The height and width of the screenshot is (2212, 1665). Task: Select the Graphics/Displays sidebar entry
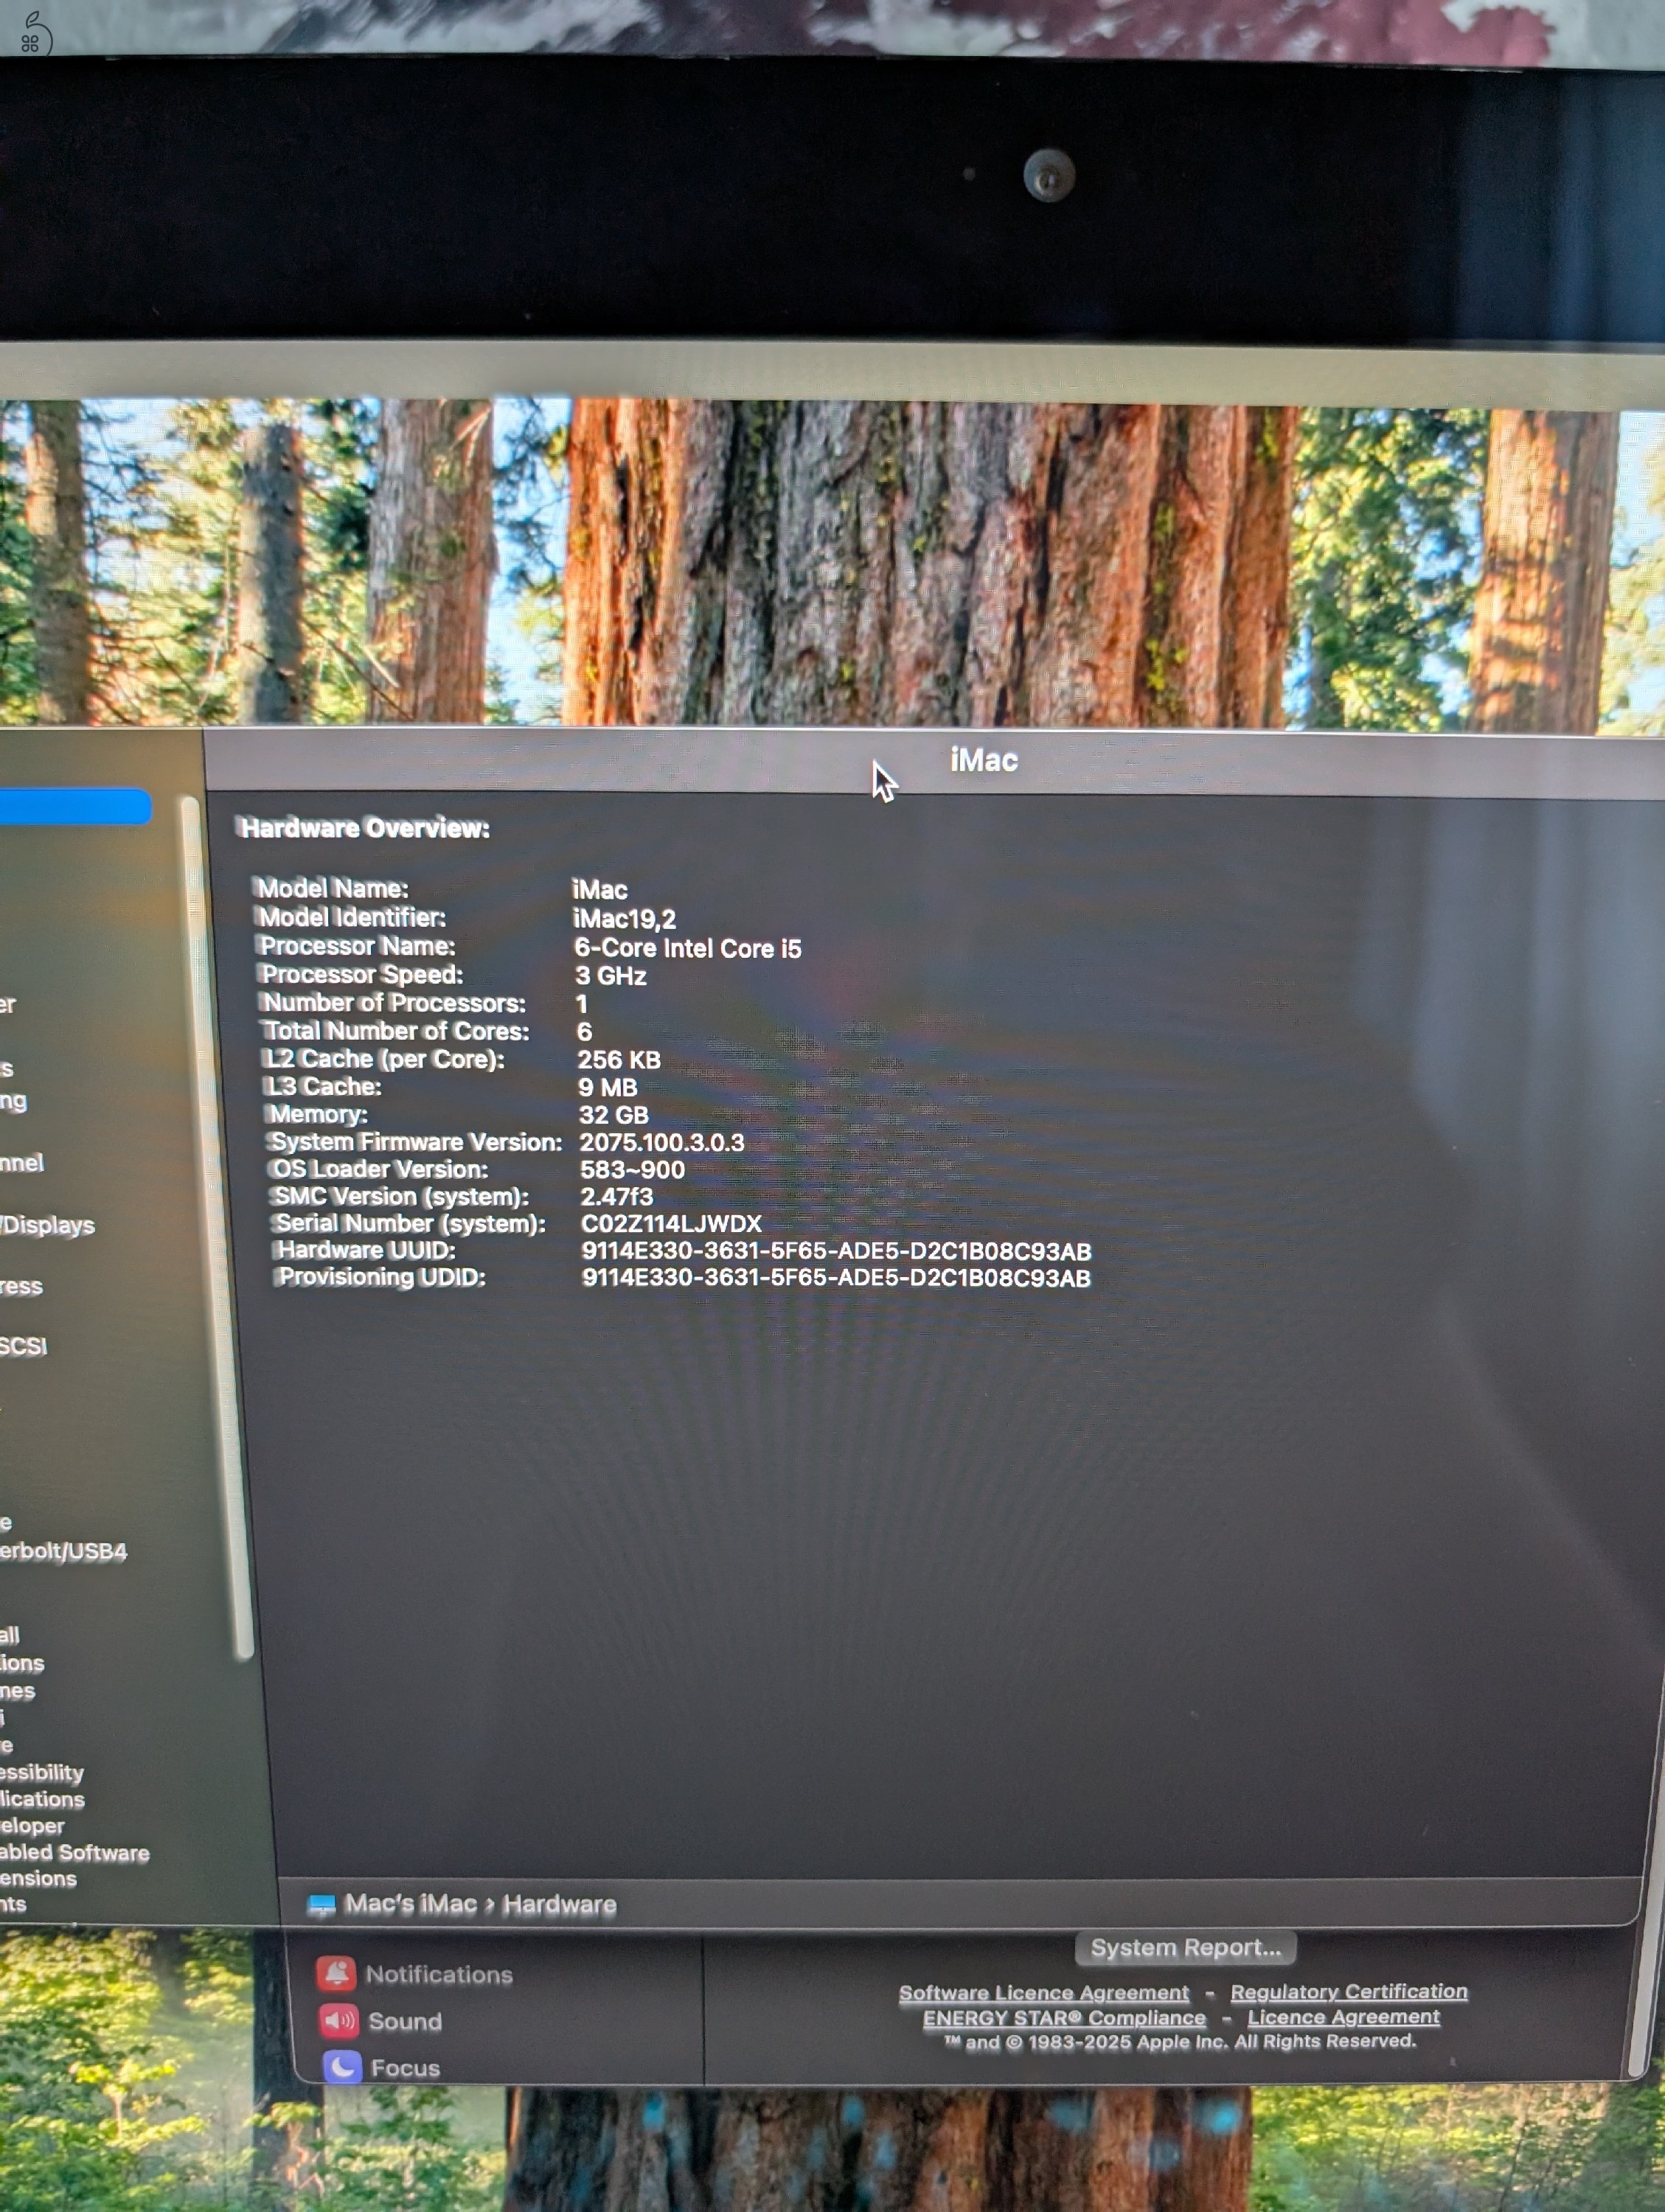click(47, 1225)
